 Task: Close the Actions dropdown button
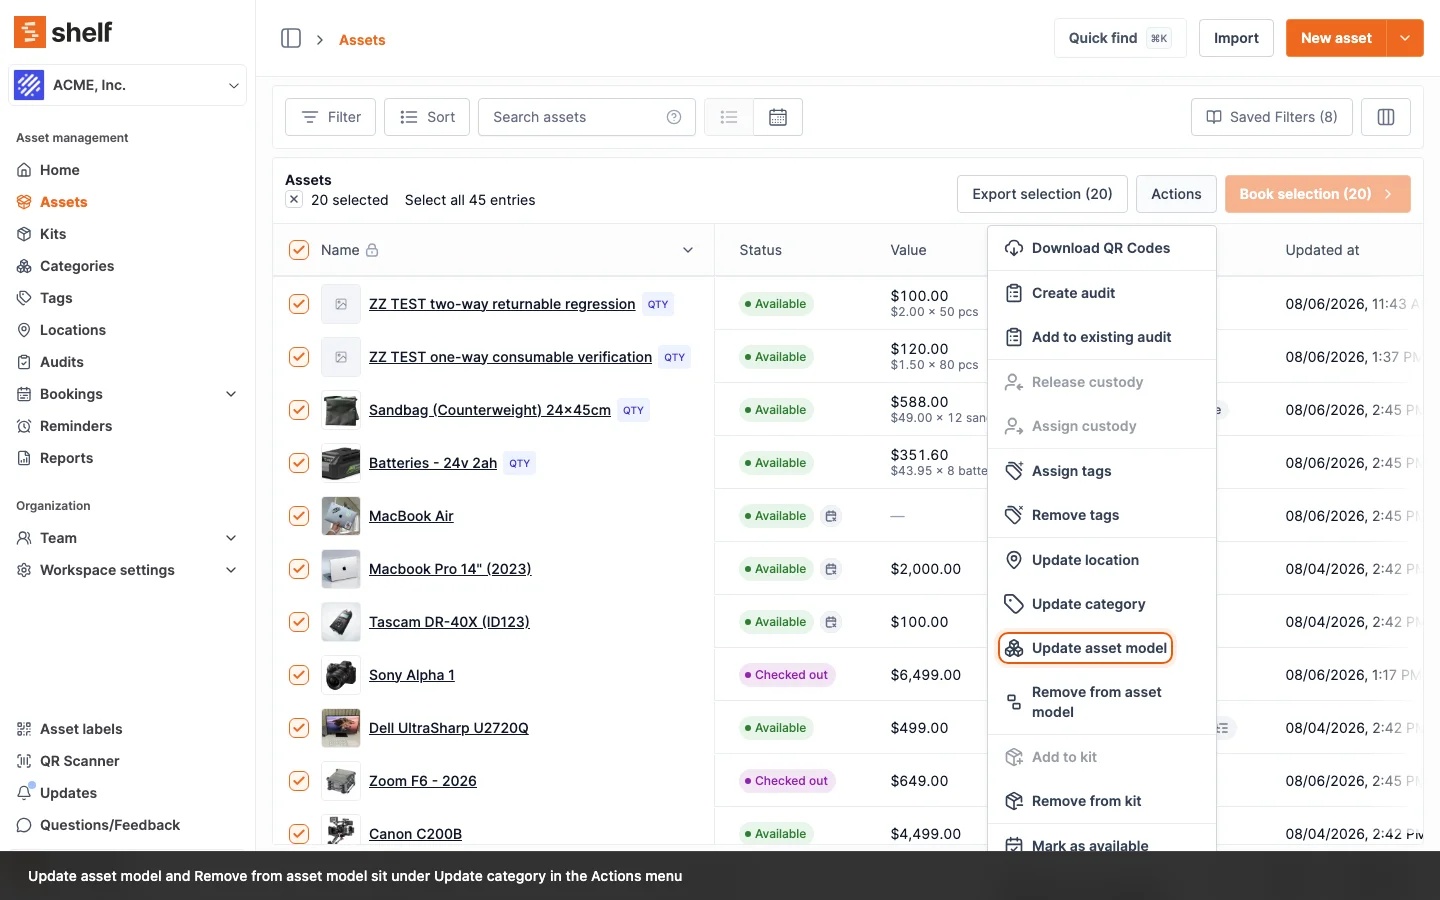1176,194
